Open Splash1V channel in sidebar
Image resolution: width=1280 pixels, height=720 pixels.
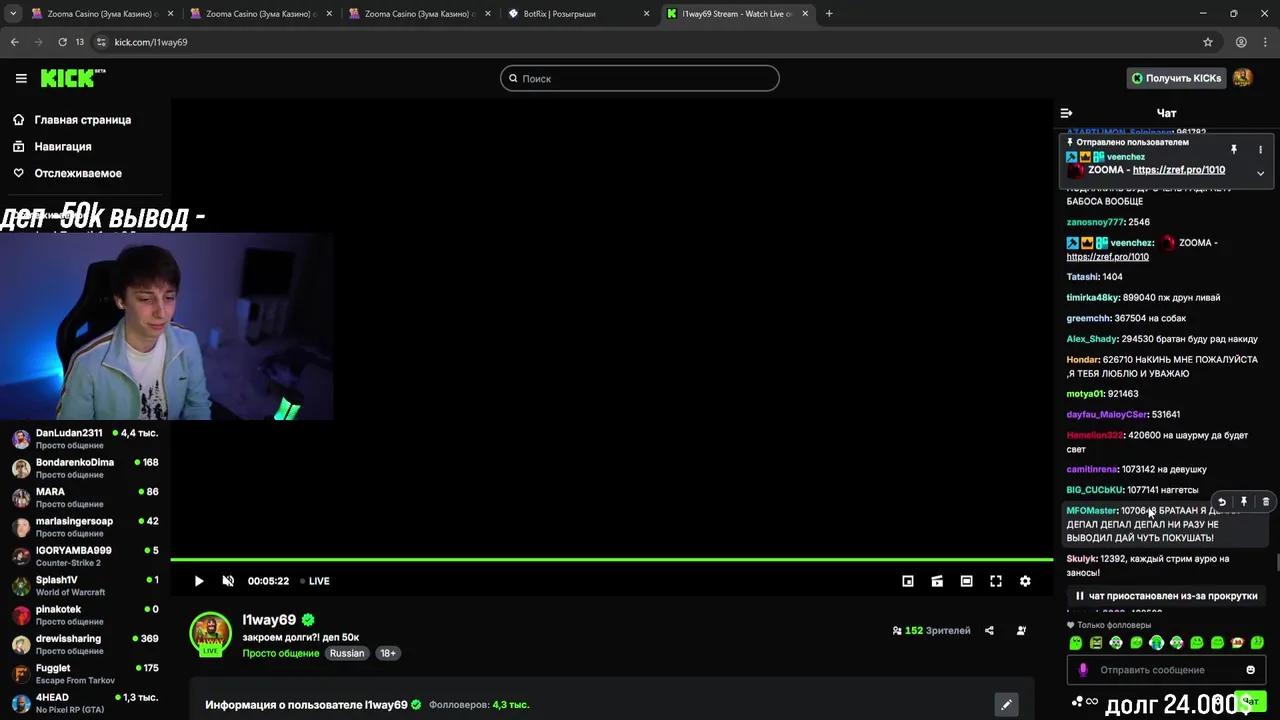(85, 585)
